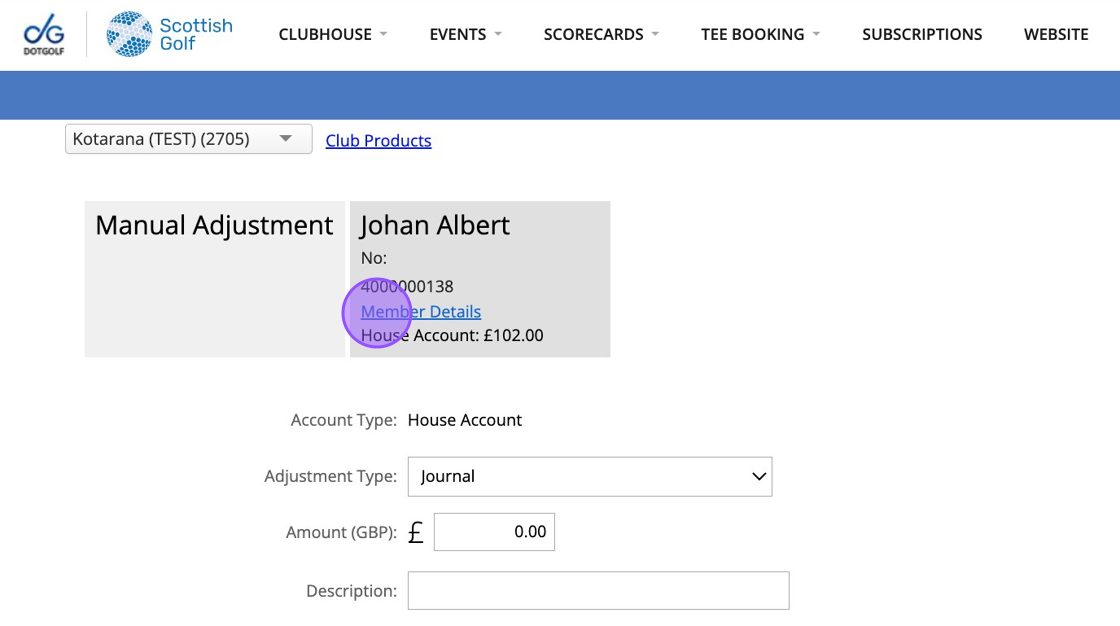Expand the Tee Booking menu
Image resolution: width=1120 pixels, height=626 pixels.
[x=760, y=34]
